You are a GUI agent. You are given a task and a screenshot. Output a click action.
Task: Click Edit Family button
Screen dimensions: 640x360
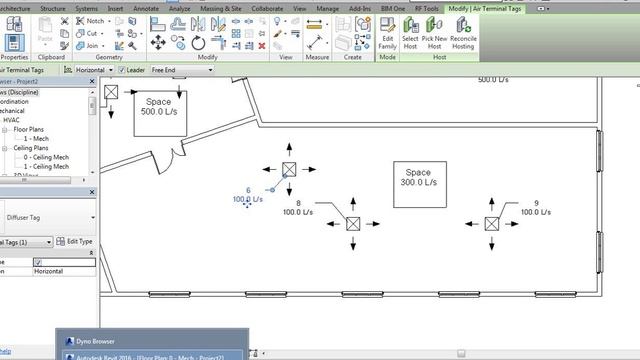(x=387, y=33)
